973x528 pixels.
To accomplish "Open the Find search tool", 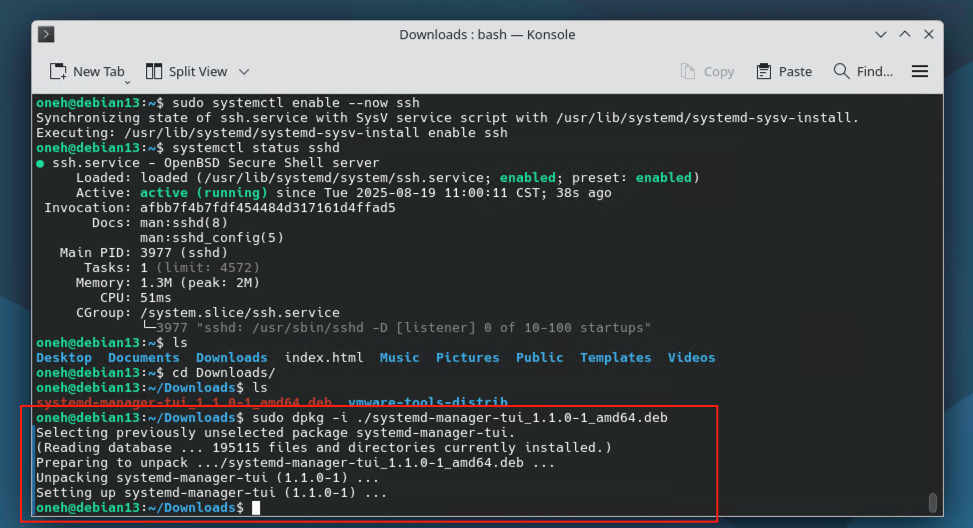I will click(863, 71).
